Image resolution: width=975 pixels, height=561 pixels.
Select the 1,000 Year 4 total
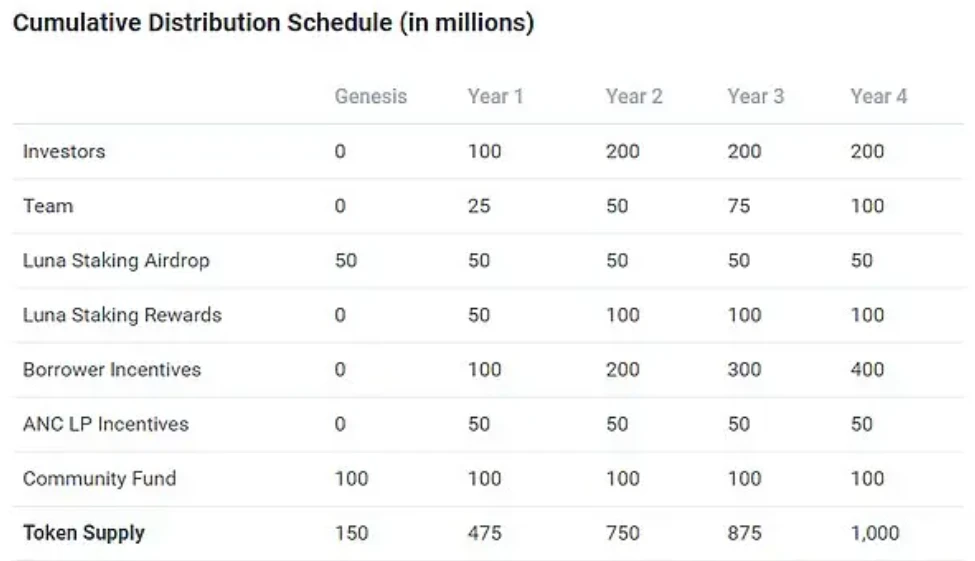coord(875,533)
